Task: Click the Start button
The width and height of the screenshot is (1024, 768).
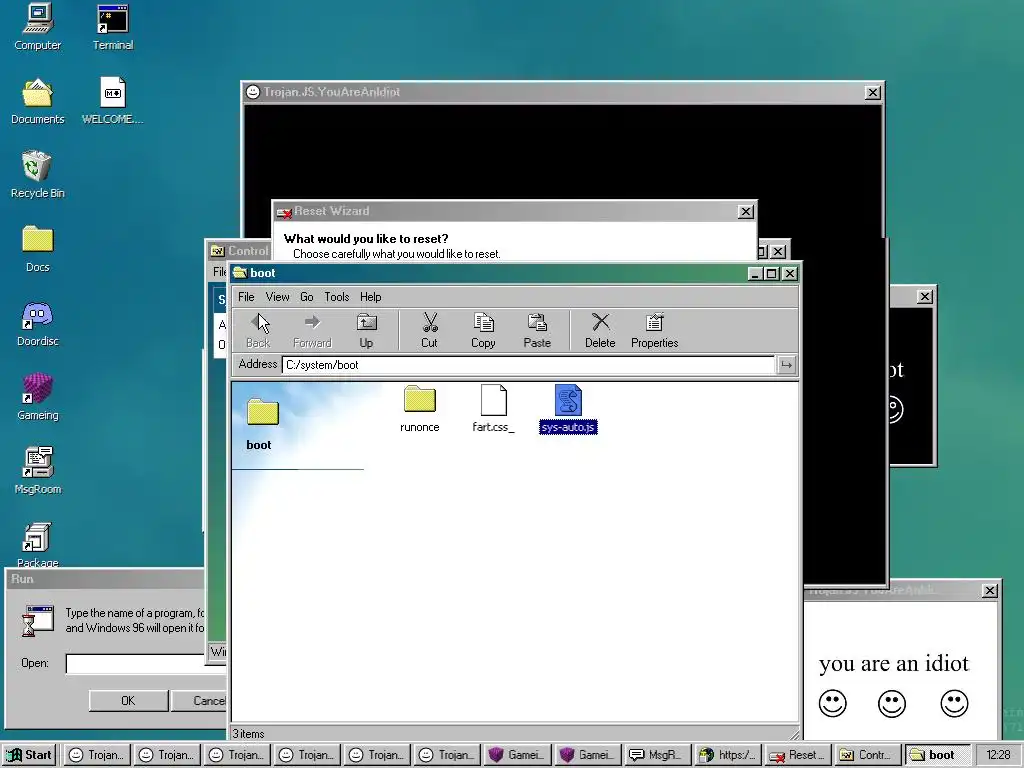Action: click(x=29, y=755)
